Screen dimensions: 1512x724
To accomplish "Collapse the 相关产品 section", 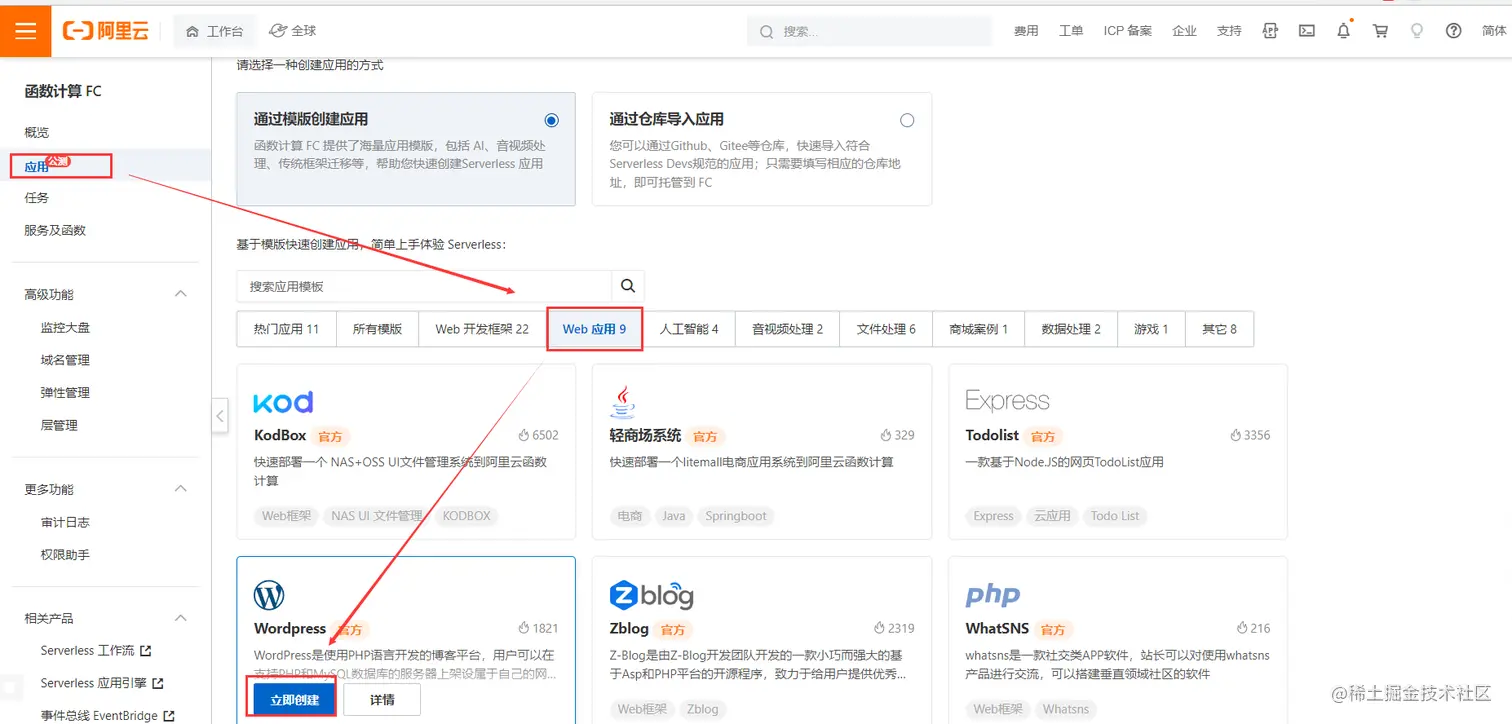I will (180, 617).
